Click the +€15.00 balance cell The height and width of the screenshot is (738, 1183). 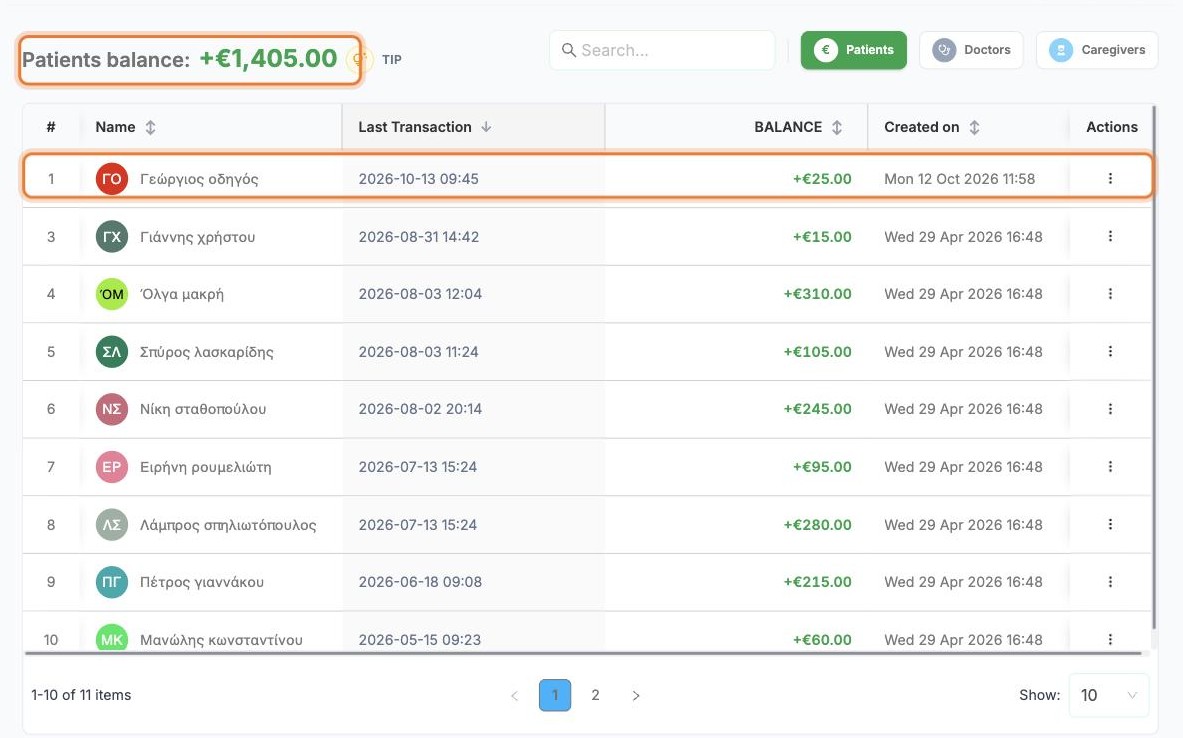click(822, 237)
